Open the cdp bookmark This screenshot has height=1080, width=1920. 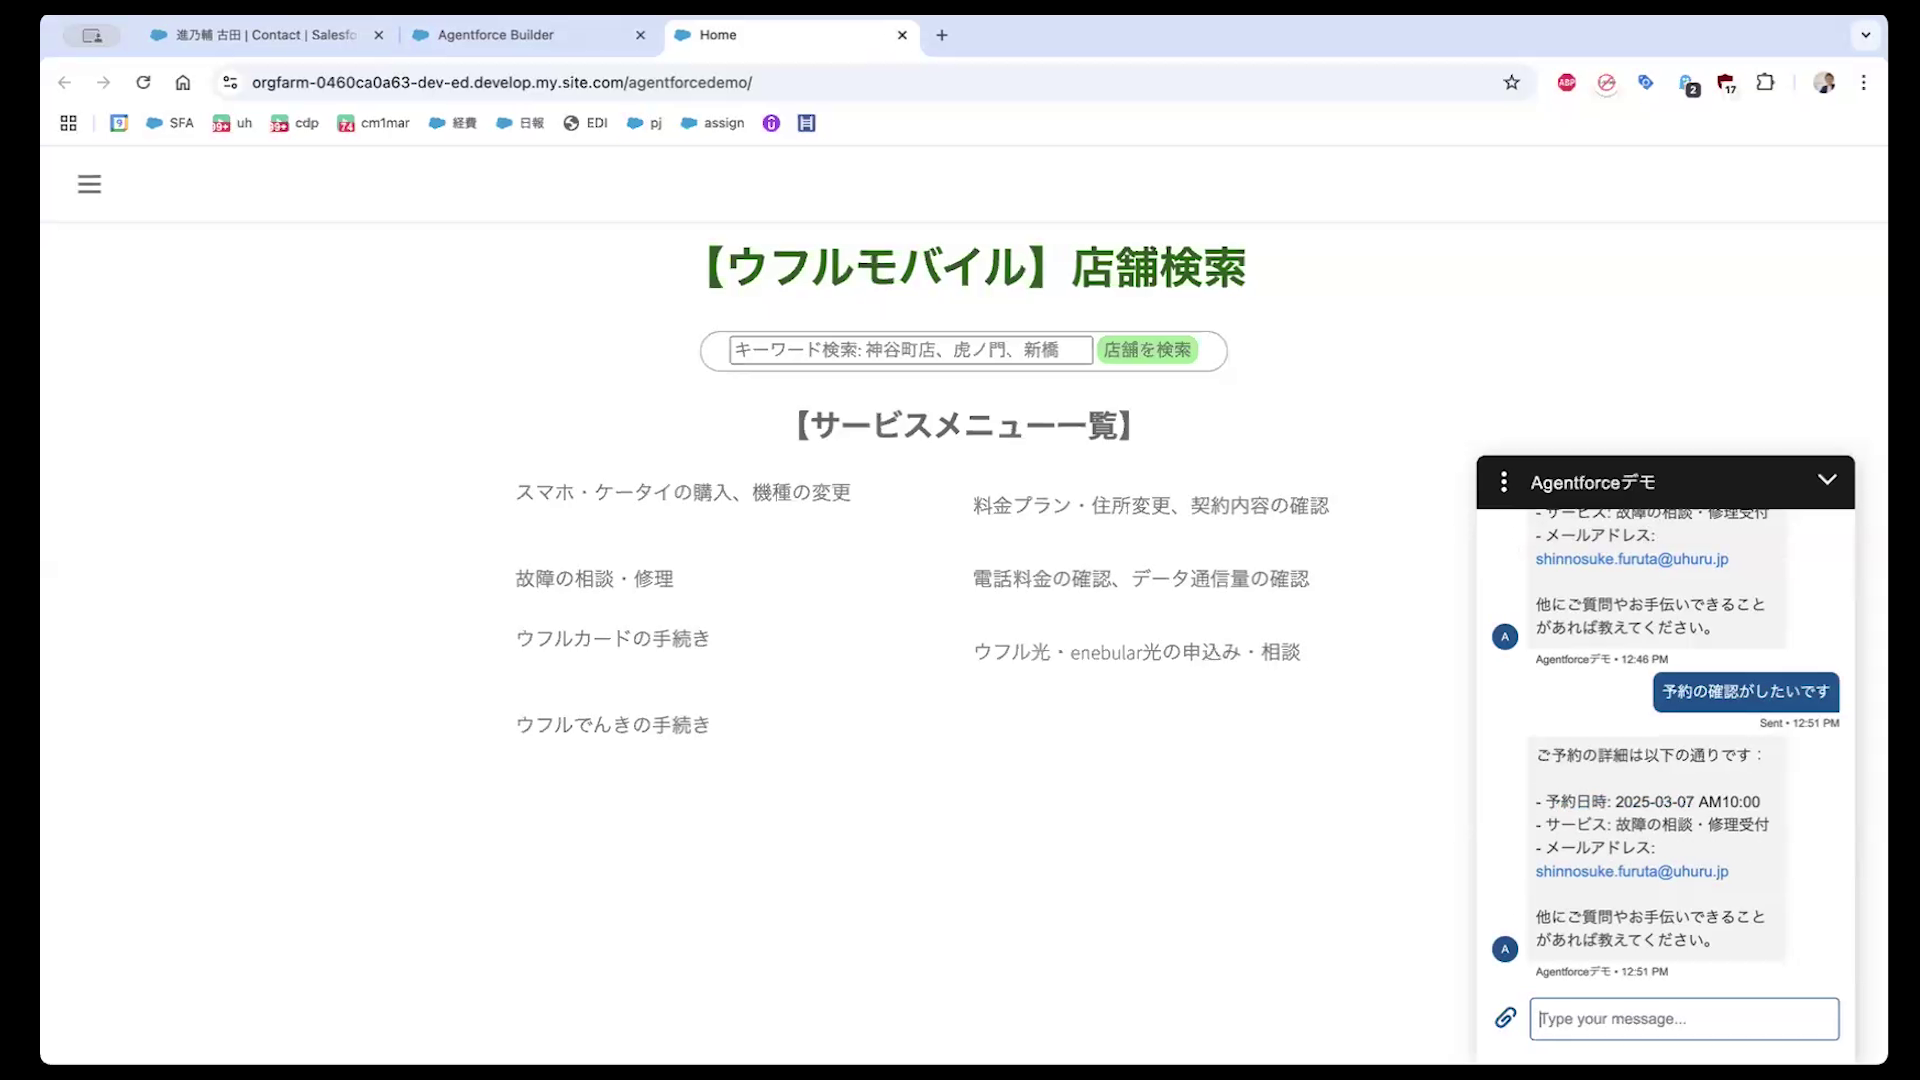[294, 123]
